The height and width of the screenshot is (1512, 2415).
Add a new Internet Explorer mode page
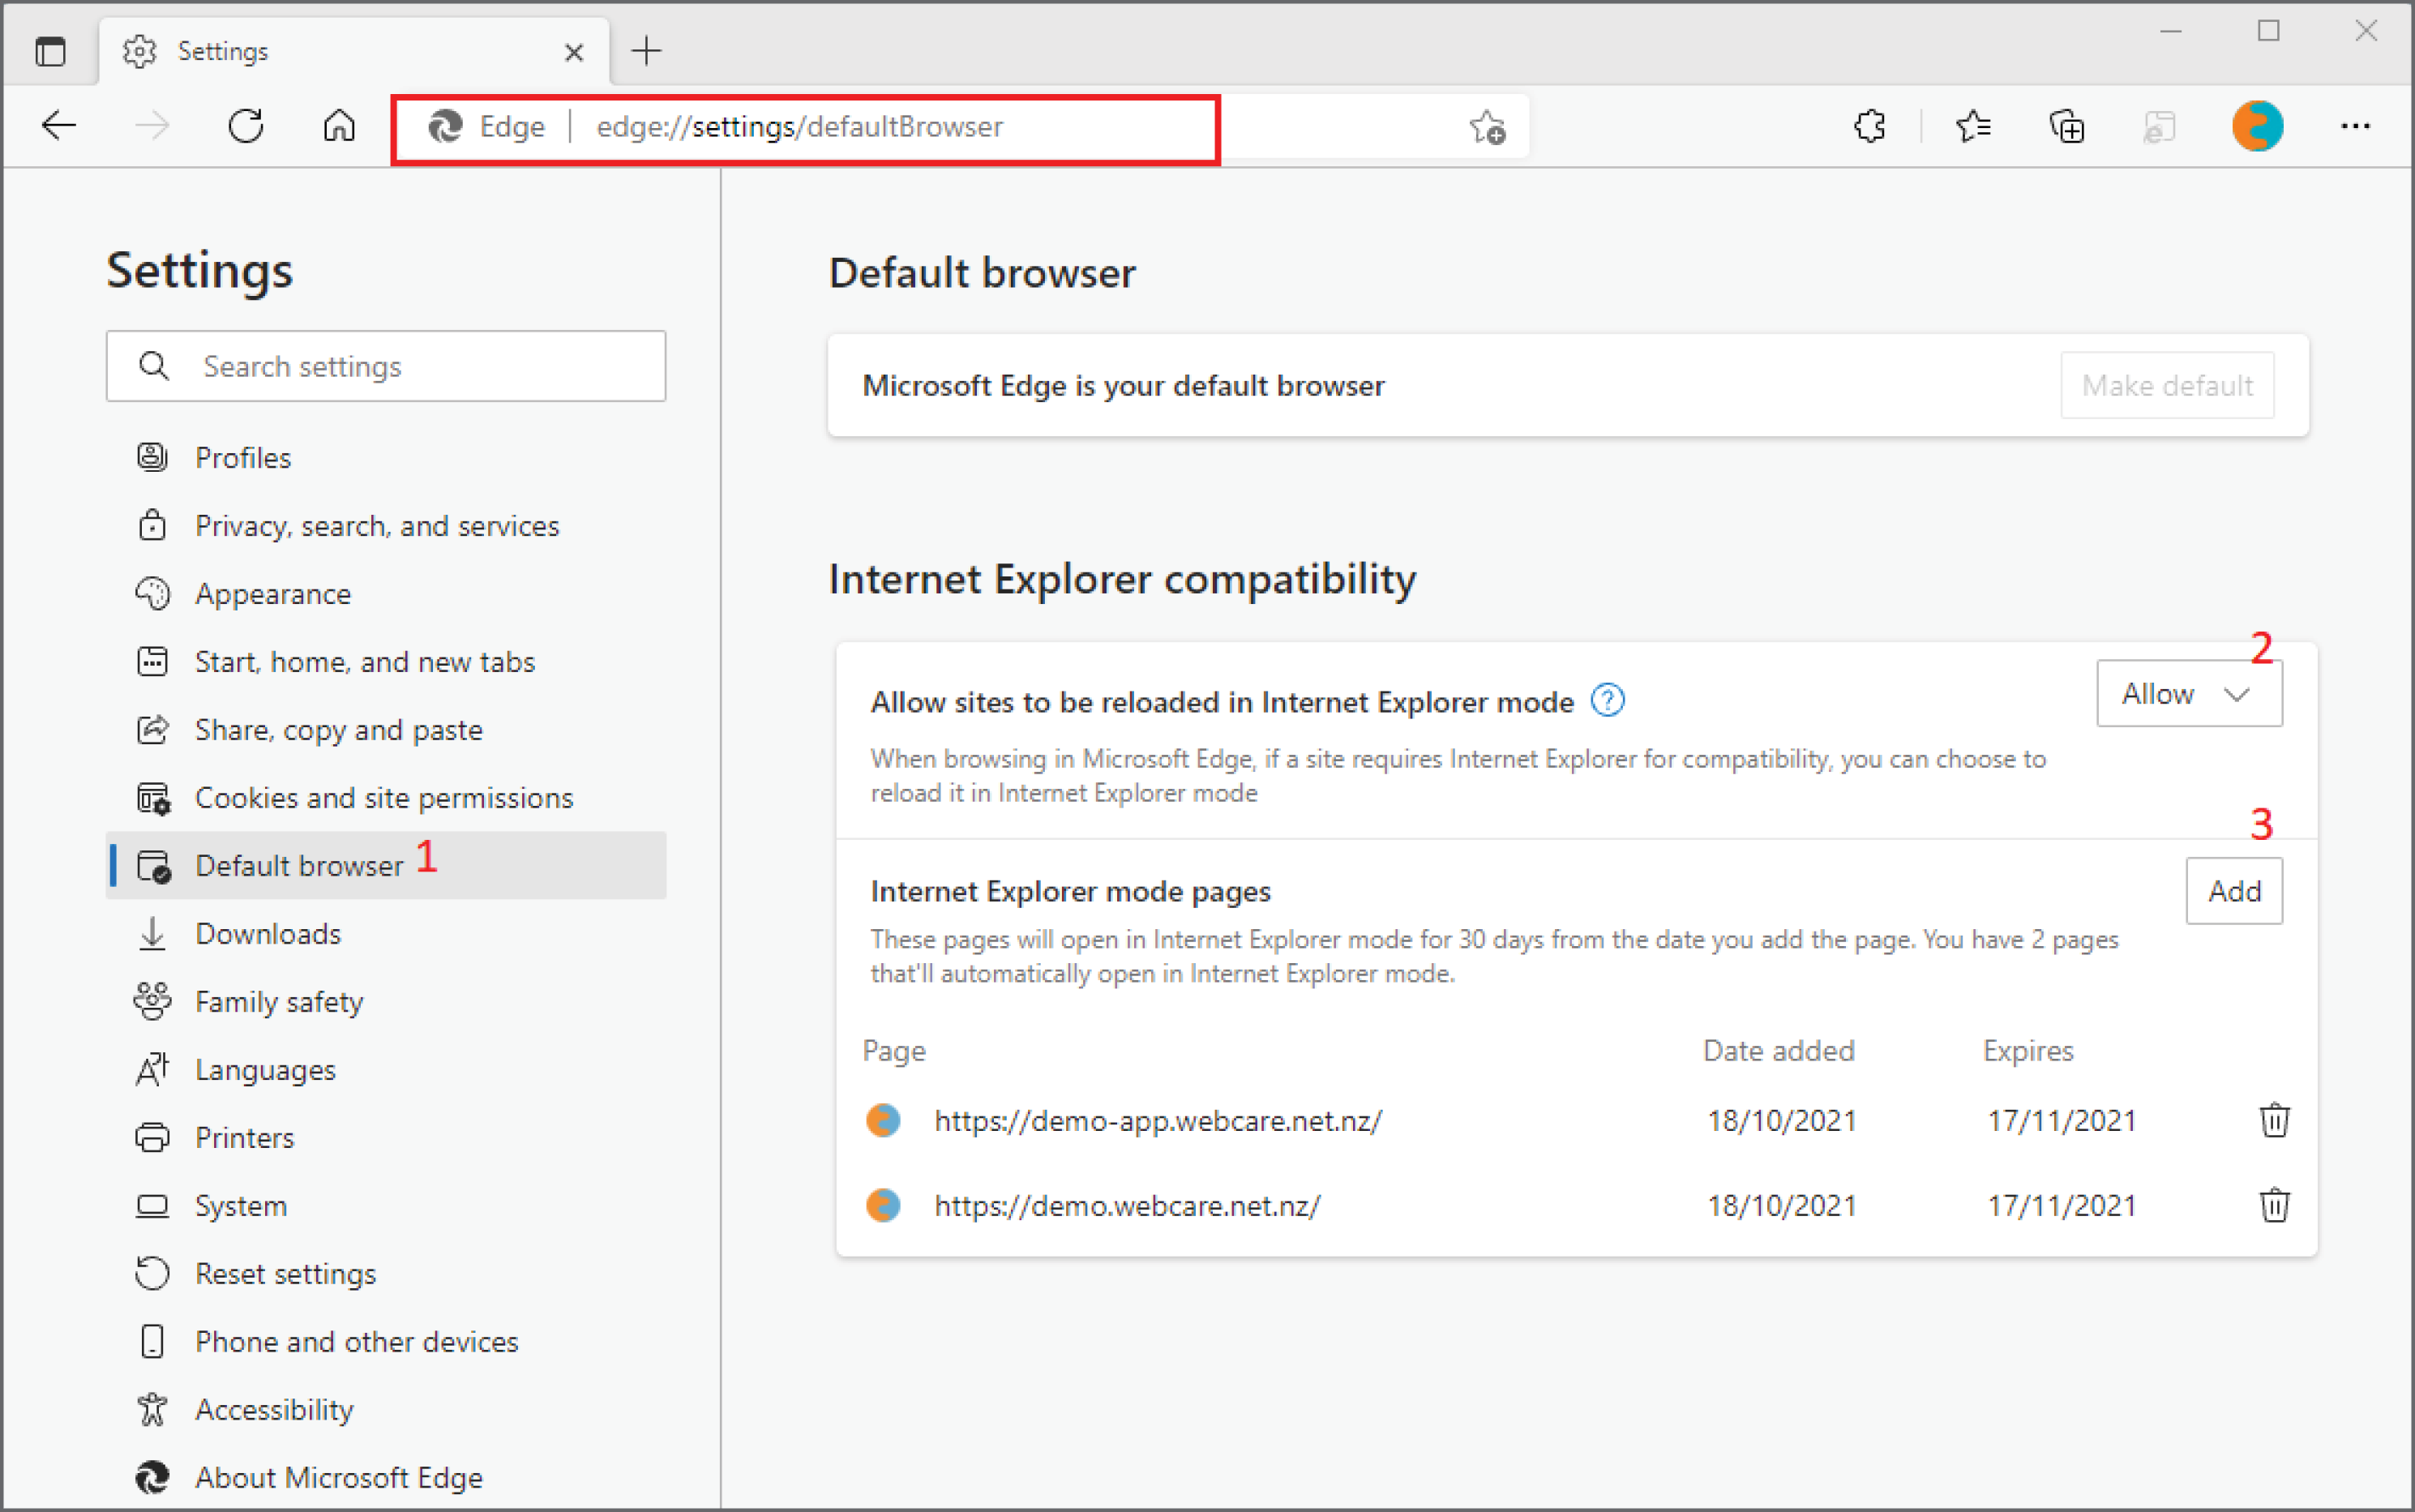2234,891
